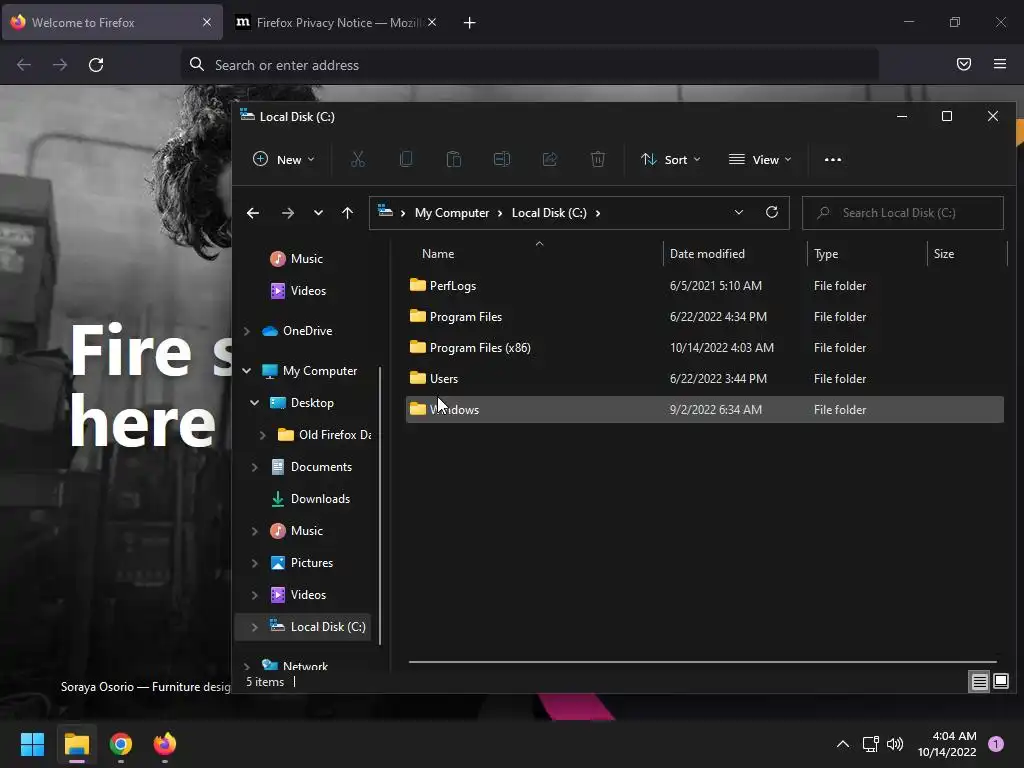Open Downloads in navigation pane
This screenshot has height=768, width=1024.
point(320,499)
